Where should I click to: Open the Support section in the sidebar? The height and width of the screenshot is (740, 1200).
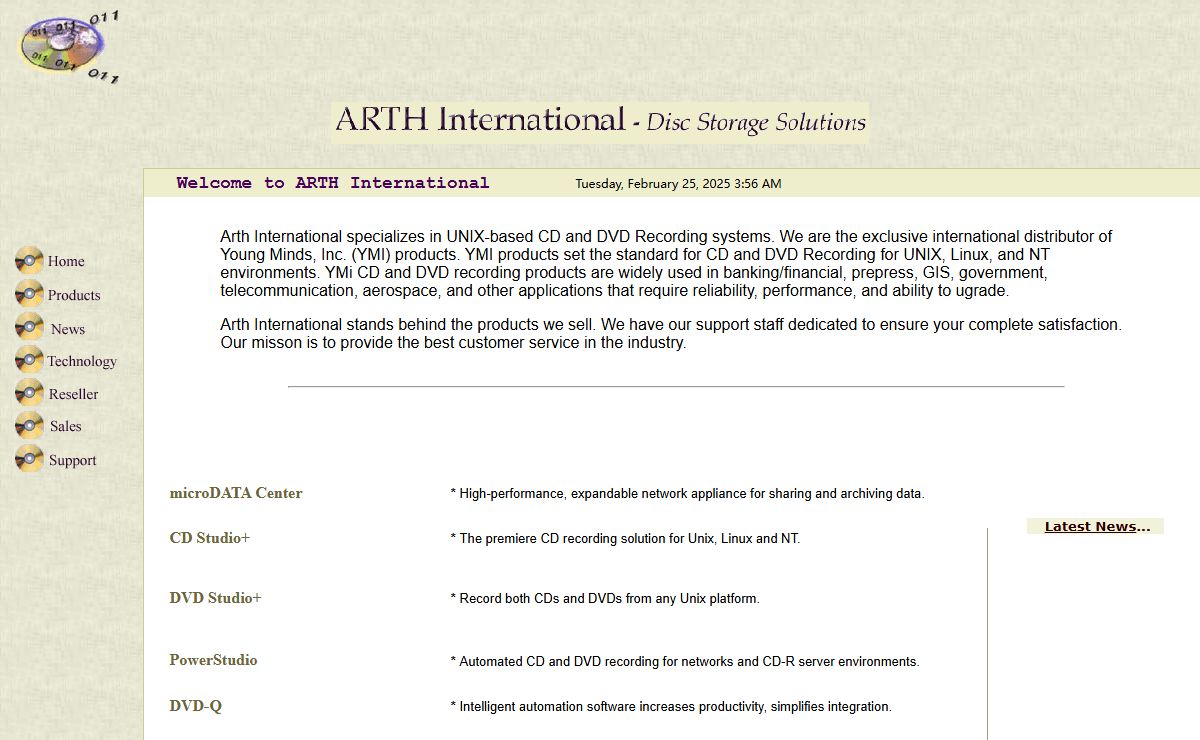(x=73, y=460)
